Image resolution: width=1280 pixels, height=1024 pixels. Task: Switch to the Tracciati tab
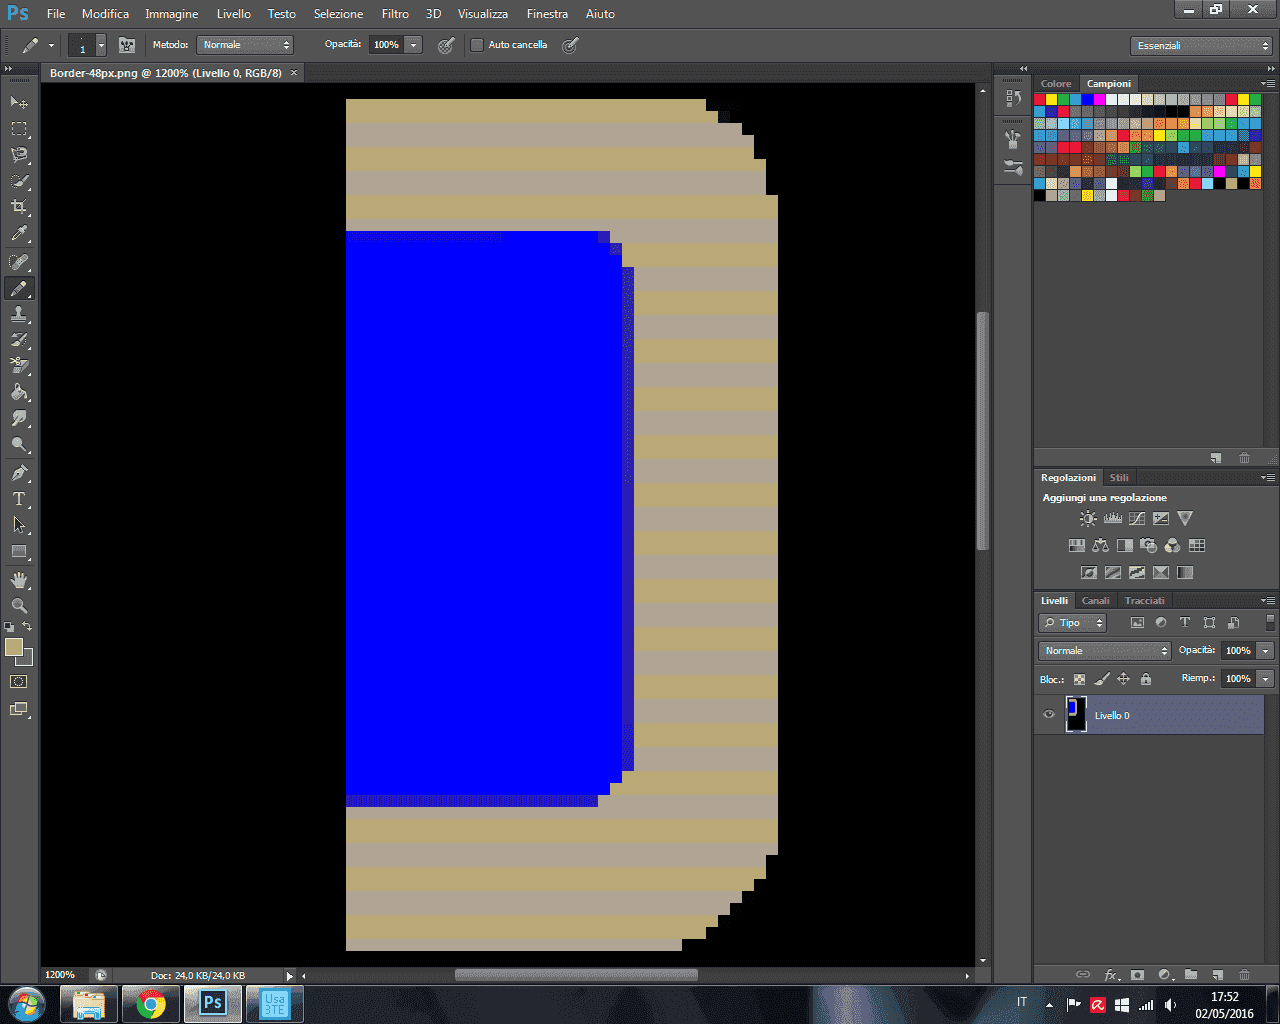click(x=1145, y=601)
